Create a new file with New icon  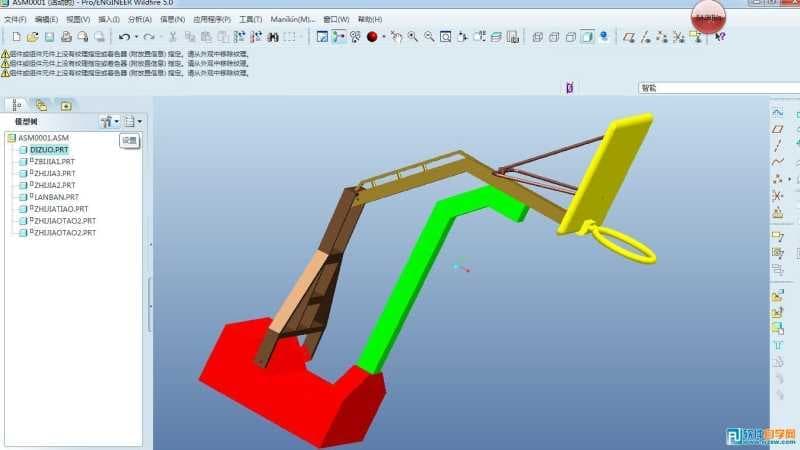point(16,37)
